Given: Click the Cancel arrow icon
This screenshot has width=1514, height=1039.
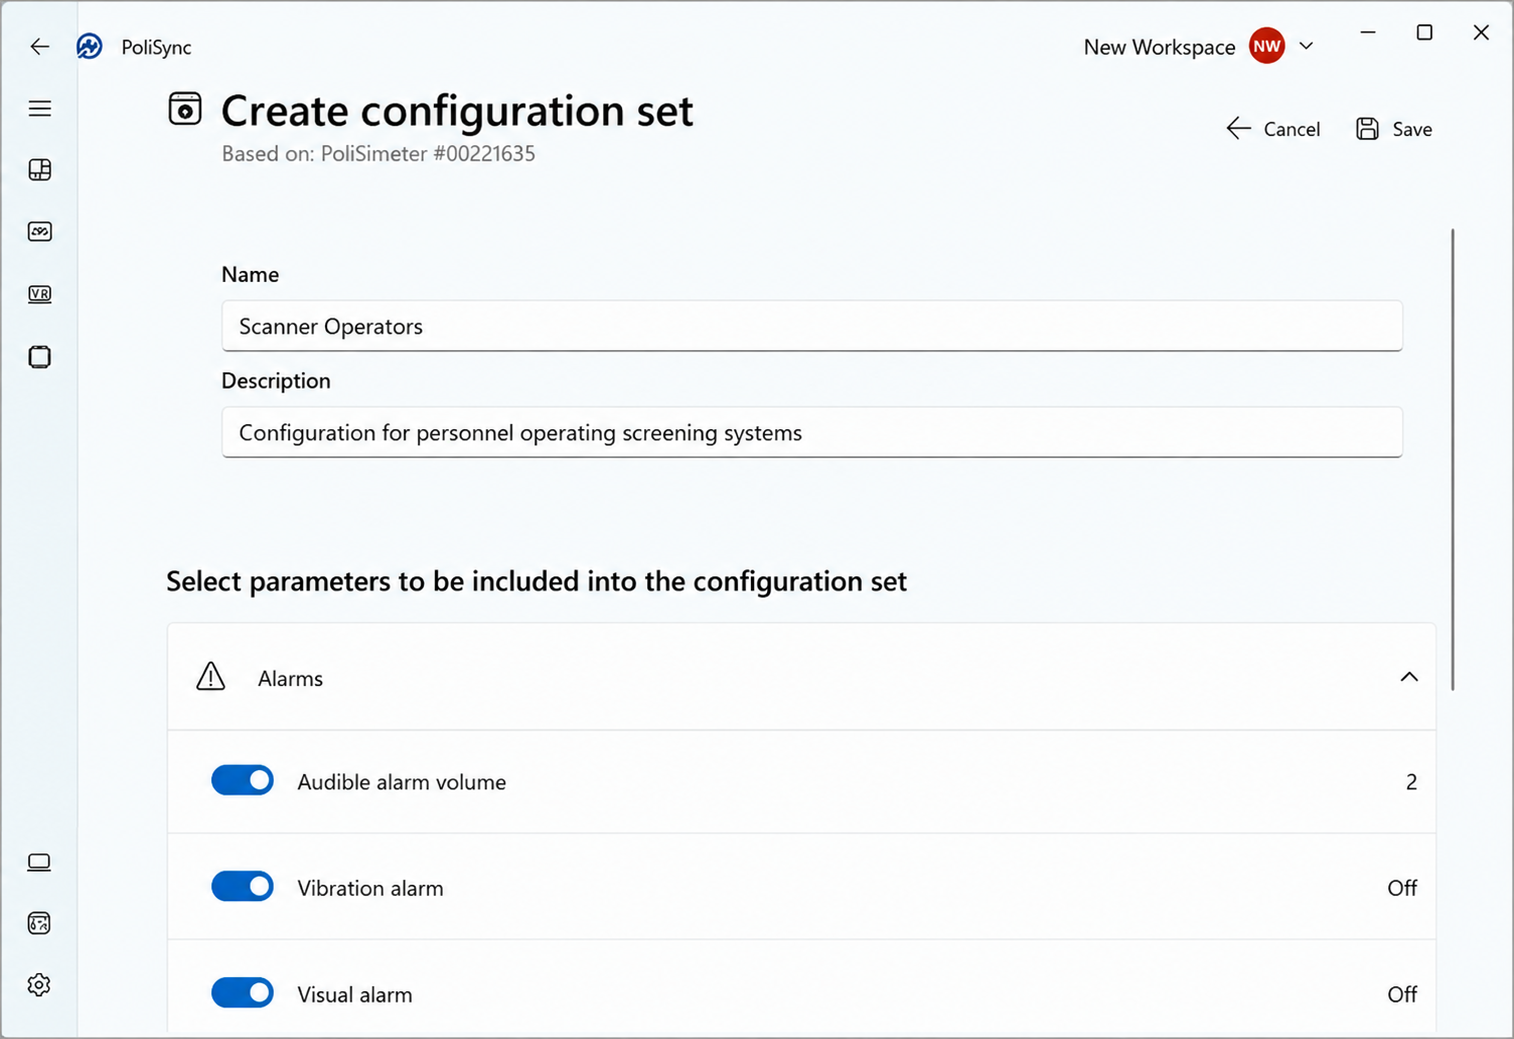Looking at the screenshot, I should pos(1239,129).
